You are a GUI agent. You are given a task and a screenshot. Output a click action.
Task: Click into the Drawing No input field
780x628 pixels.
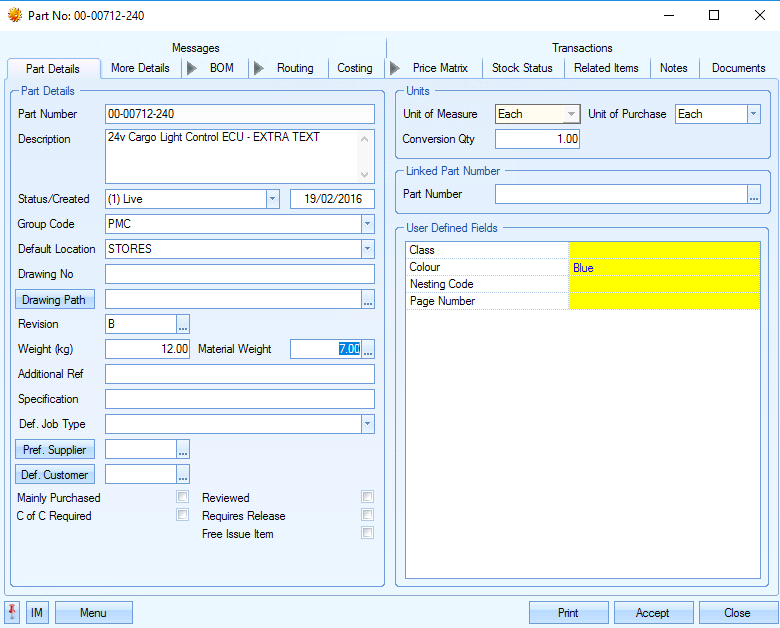point(239,274)
